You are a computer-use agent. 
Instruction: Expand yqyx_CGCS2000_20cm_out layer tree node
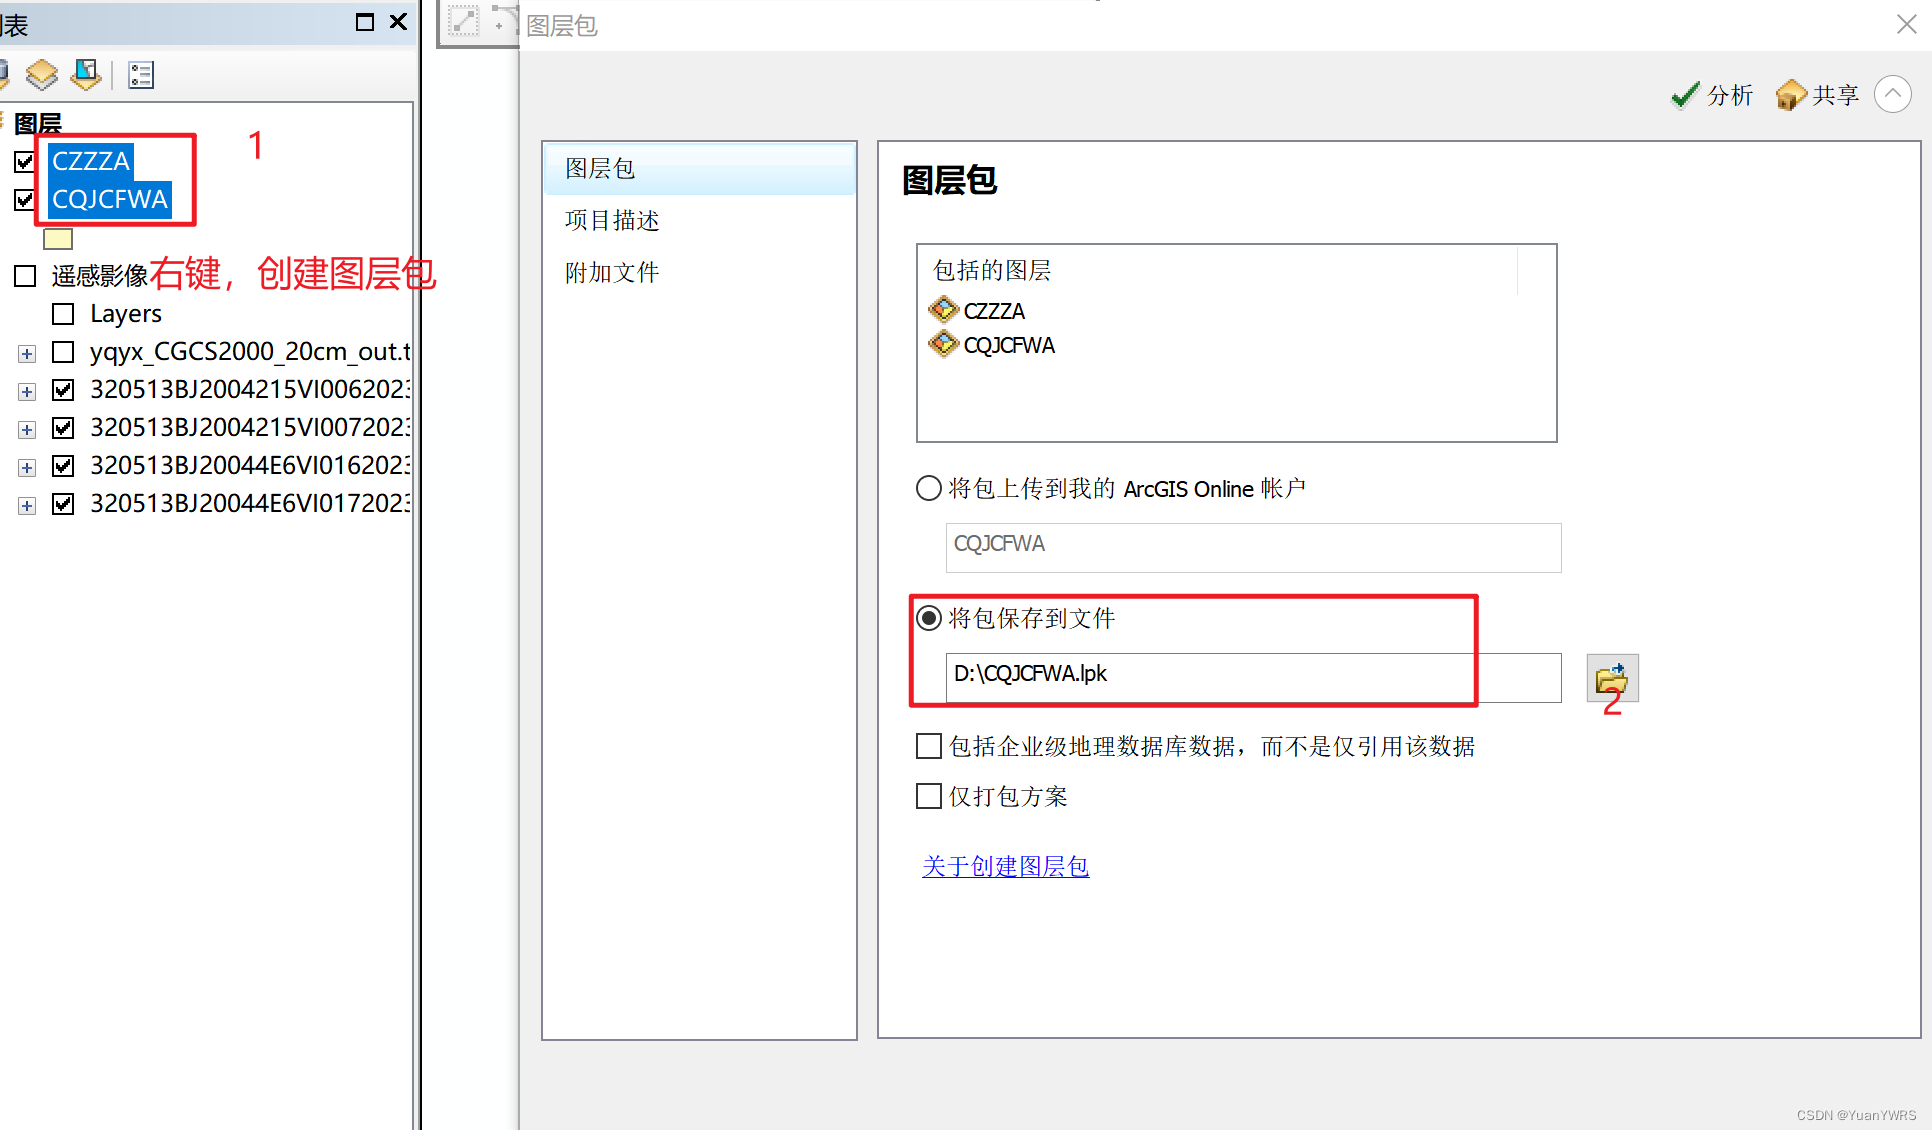(27, 353)
